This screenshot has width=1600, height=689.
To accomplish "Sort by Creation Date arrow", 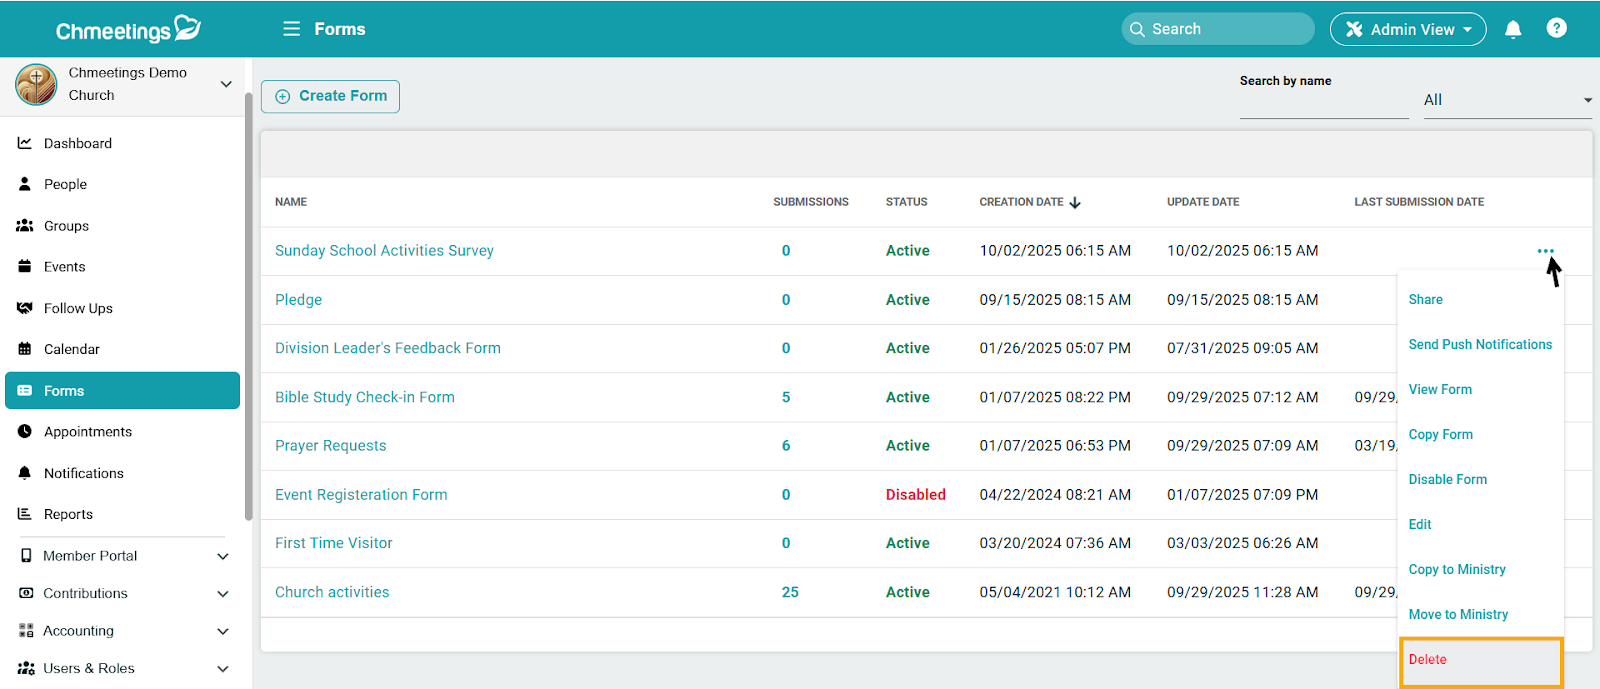I will coord(1075,202).
